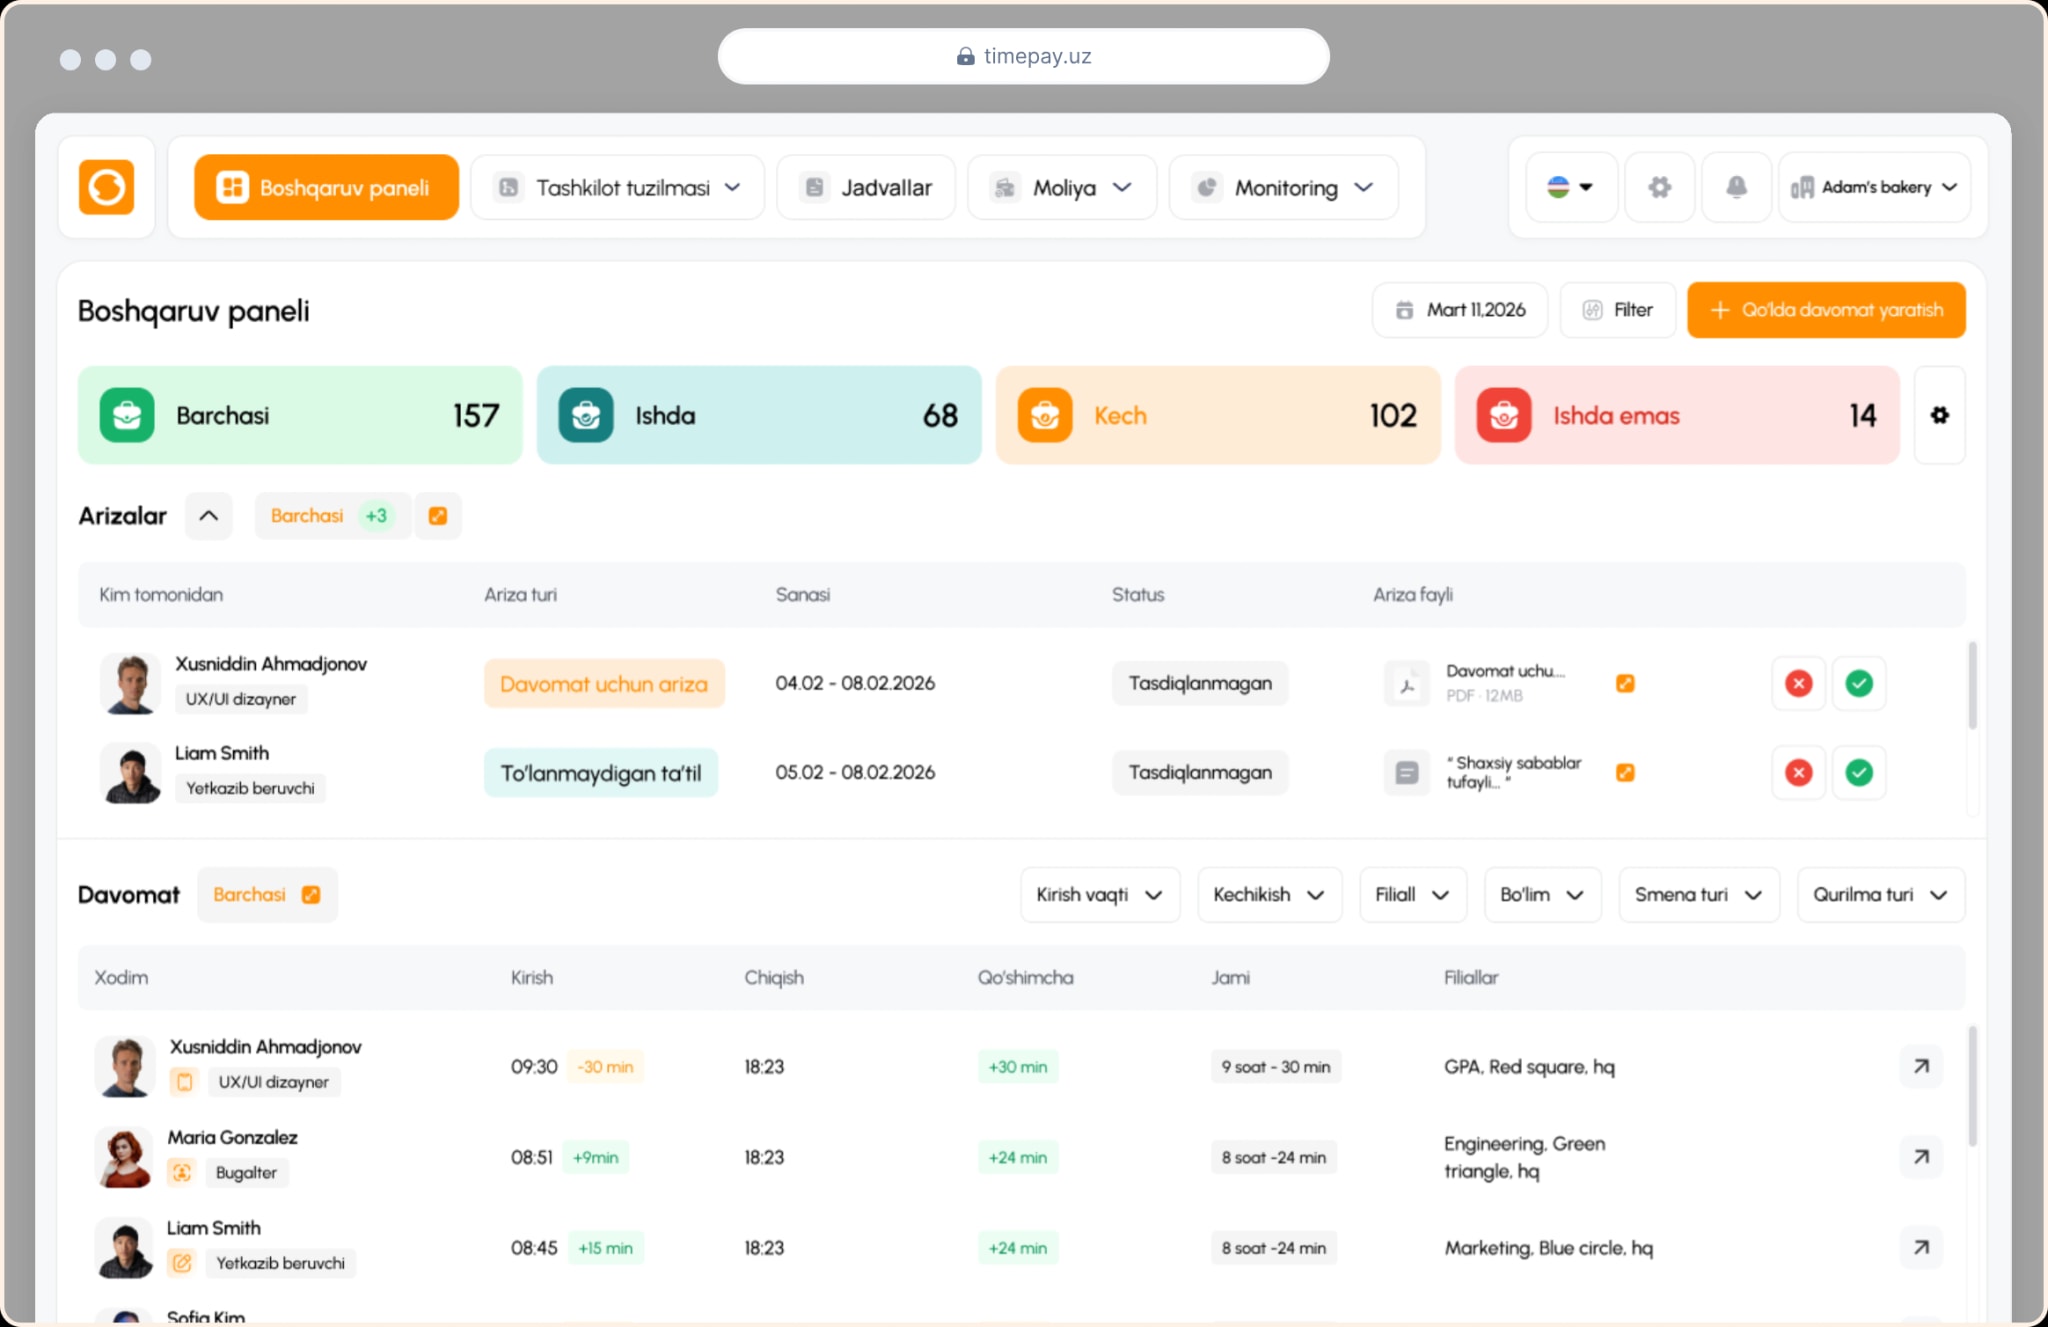Select the Ishda 68 summary card
This screenshot has width=2048, height=1327.
759,415
